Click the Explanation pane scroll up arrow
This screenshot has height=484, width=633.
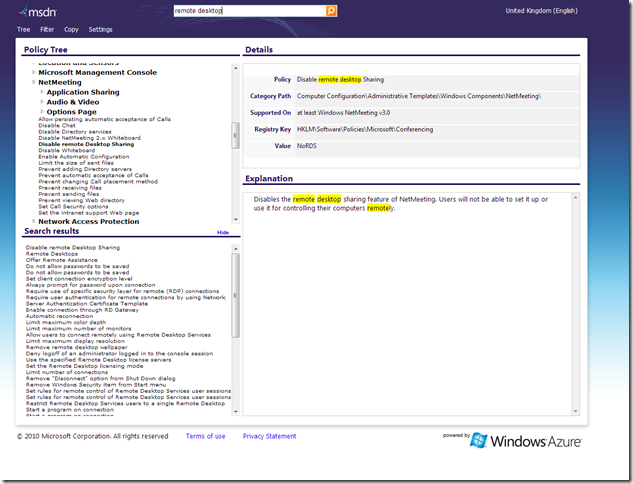575,197
